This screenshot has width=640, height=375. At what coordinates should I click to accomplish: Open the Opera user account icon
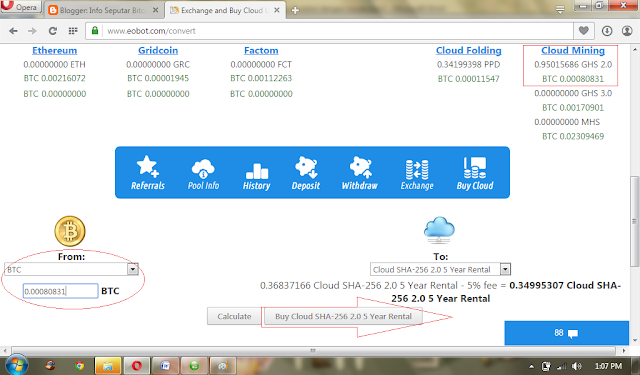point(627,31)
